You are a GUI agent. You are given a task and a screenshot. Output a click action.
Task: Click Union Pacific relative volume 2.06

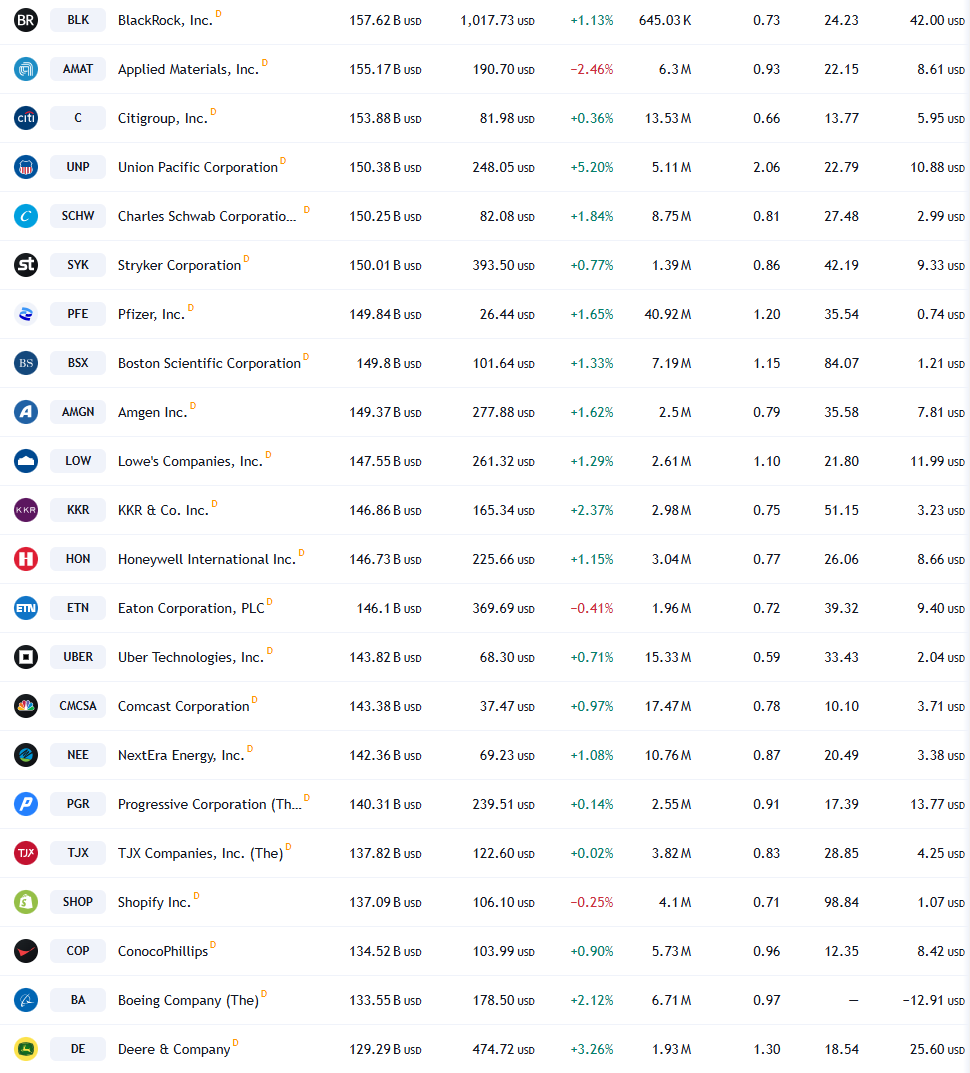pyautogui.click(x=767, y=168)
